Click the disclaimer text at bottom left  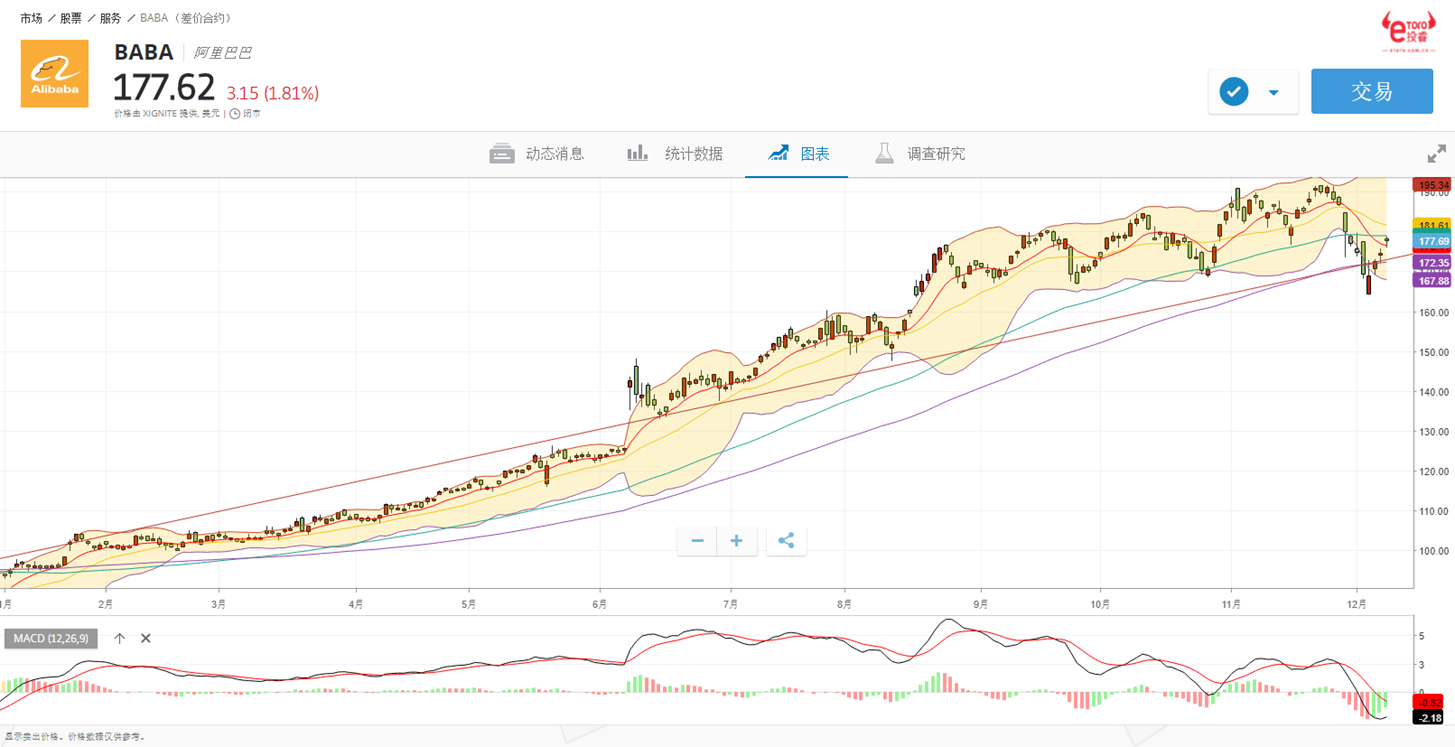(x=75, y=736)
